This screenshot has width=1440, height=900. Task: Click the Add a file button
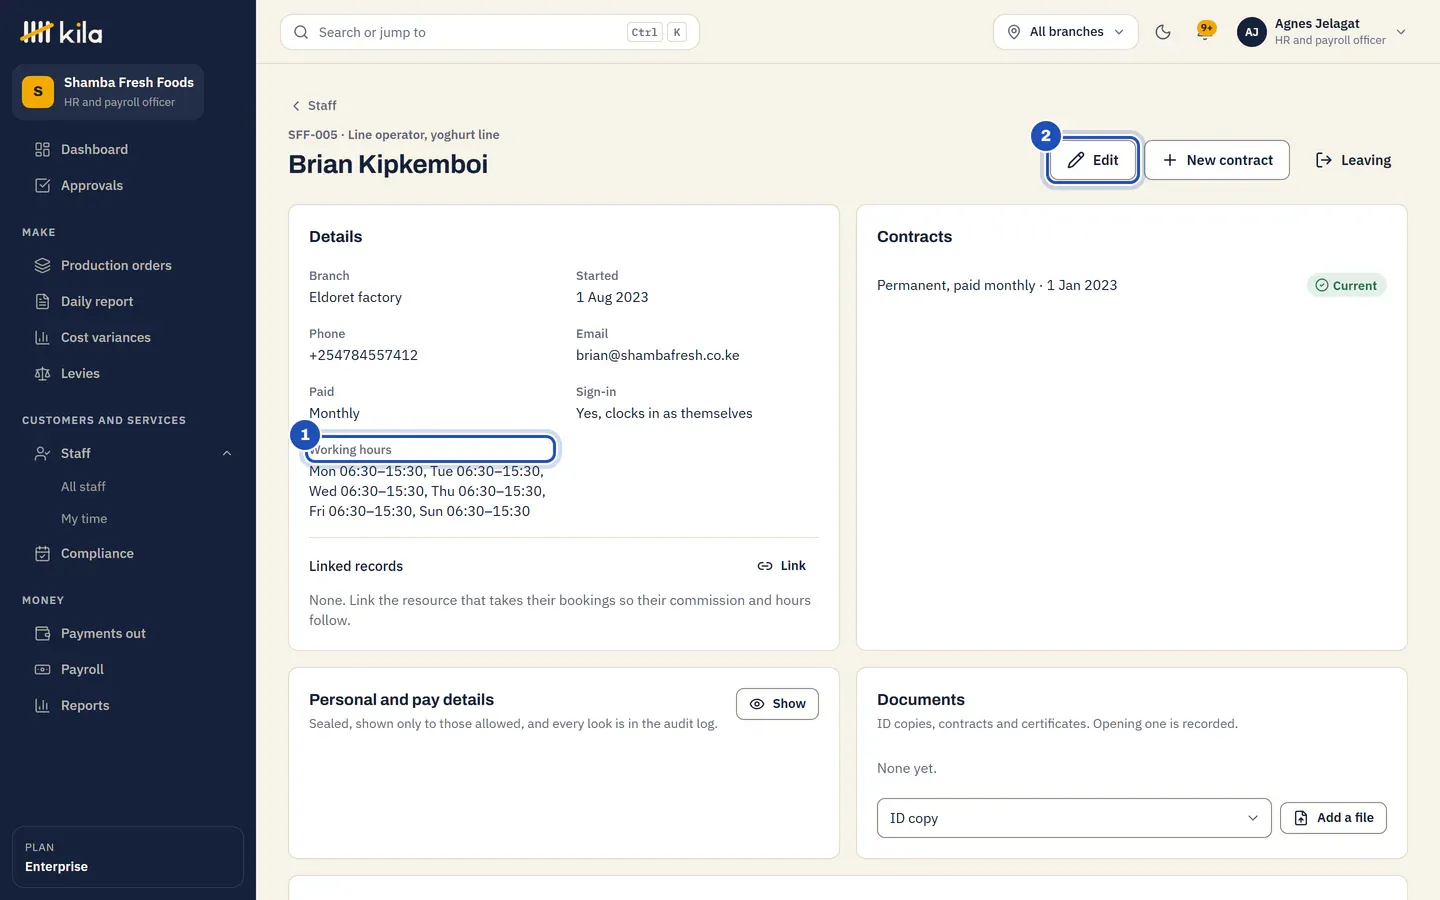point(1333,818)
